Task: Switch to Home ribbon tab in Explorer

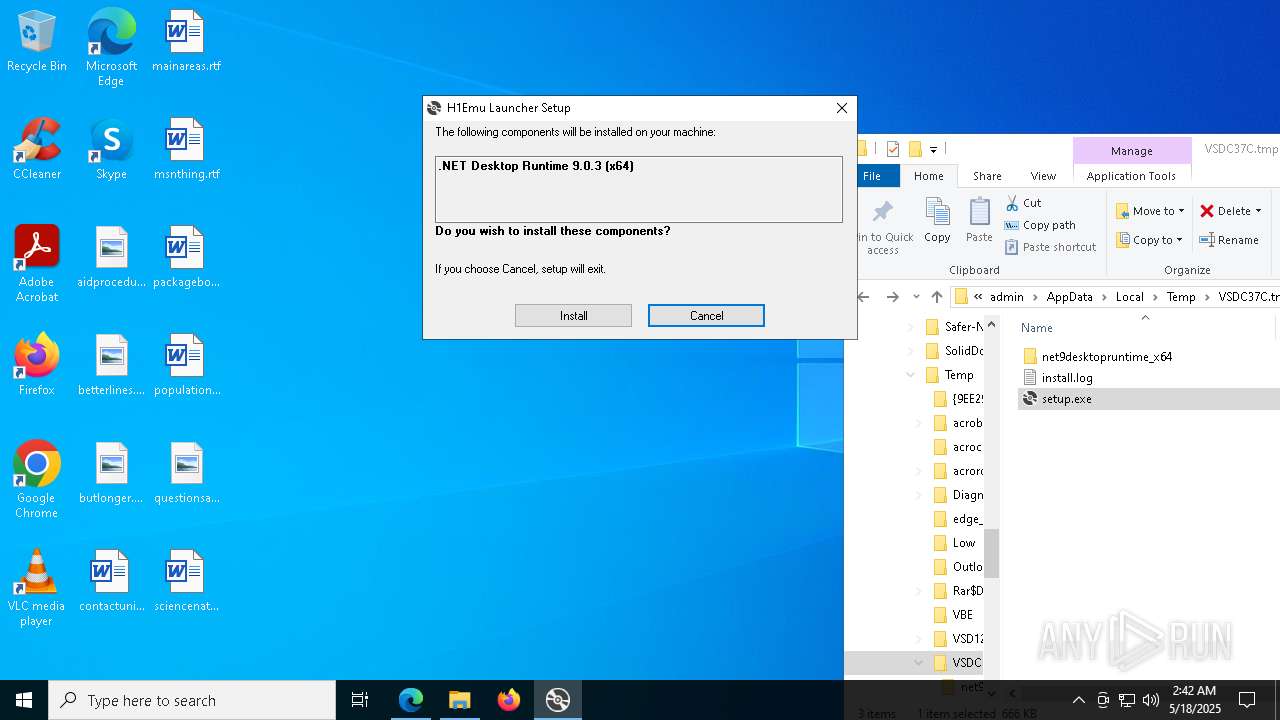Action: click(928, 176)
